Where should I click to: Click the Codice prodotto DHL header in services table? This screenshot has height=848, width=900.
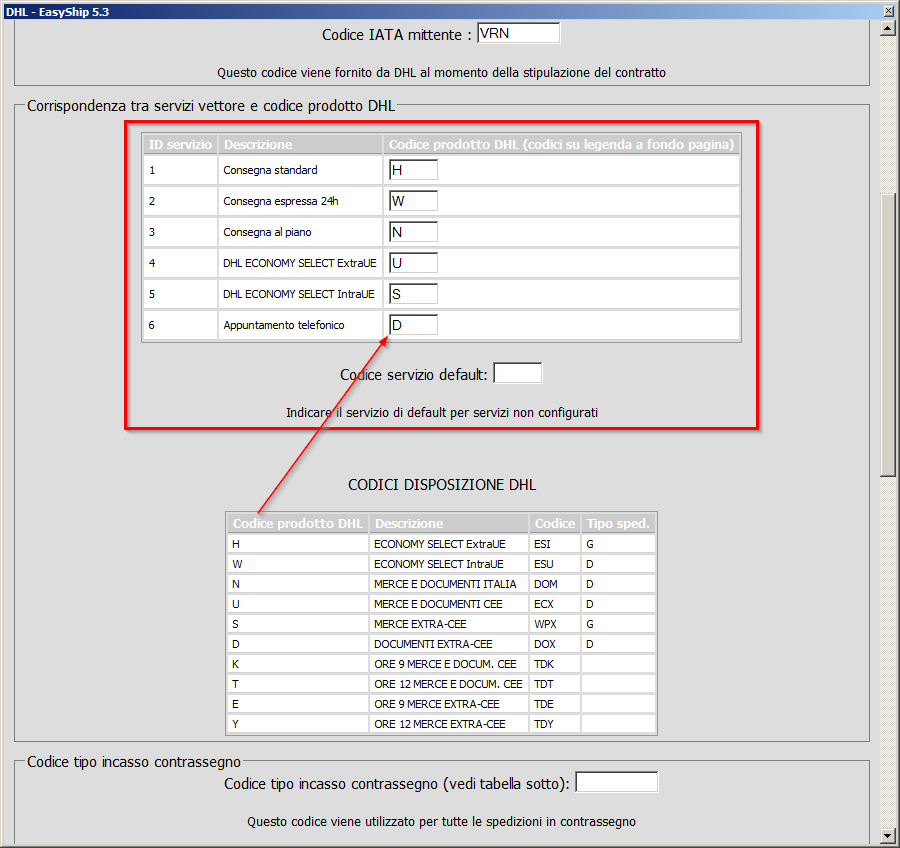[x=561, y=144]
